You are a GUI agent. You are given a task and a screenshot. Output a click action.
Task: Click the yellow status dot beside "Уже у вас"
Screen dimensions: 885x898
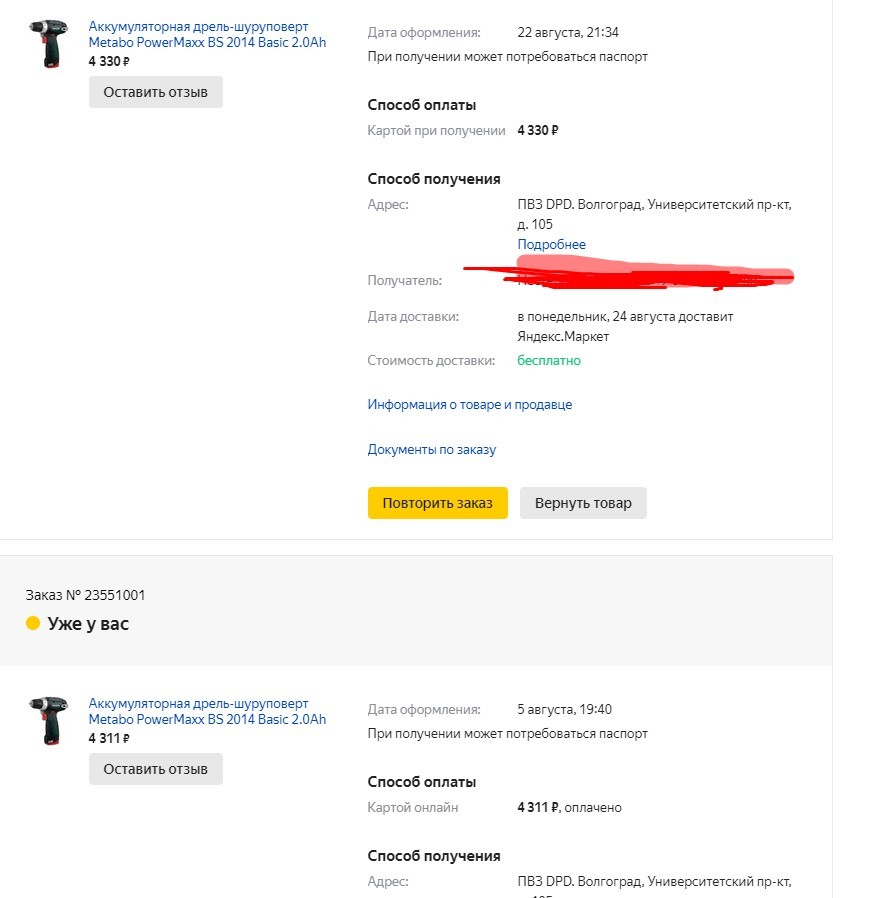point(33,623)
